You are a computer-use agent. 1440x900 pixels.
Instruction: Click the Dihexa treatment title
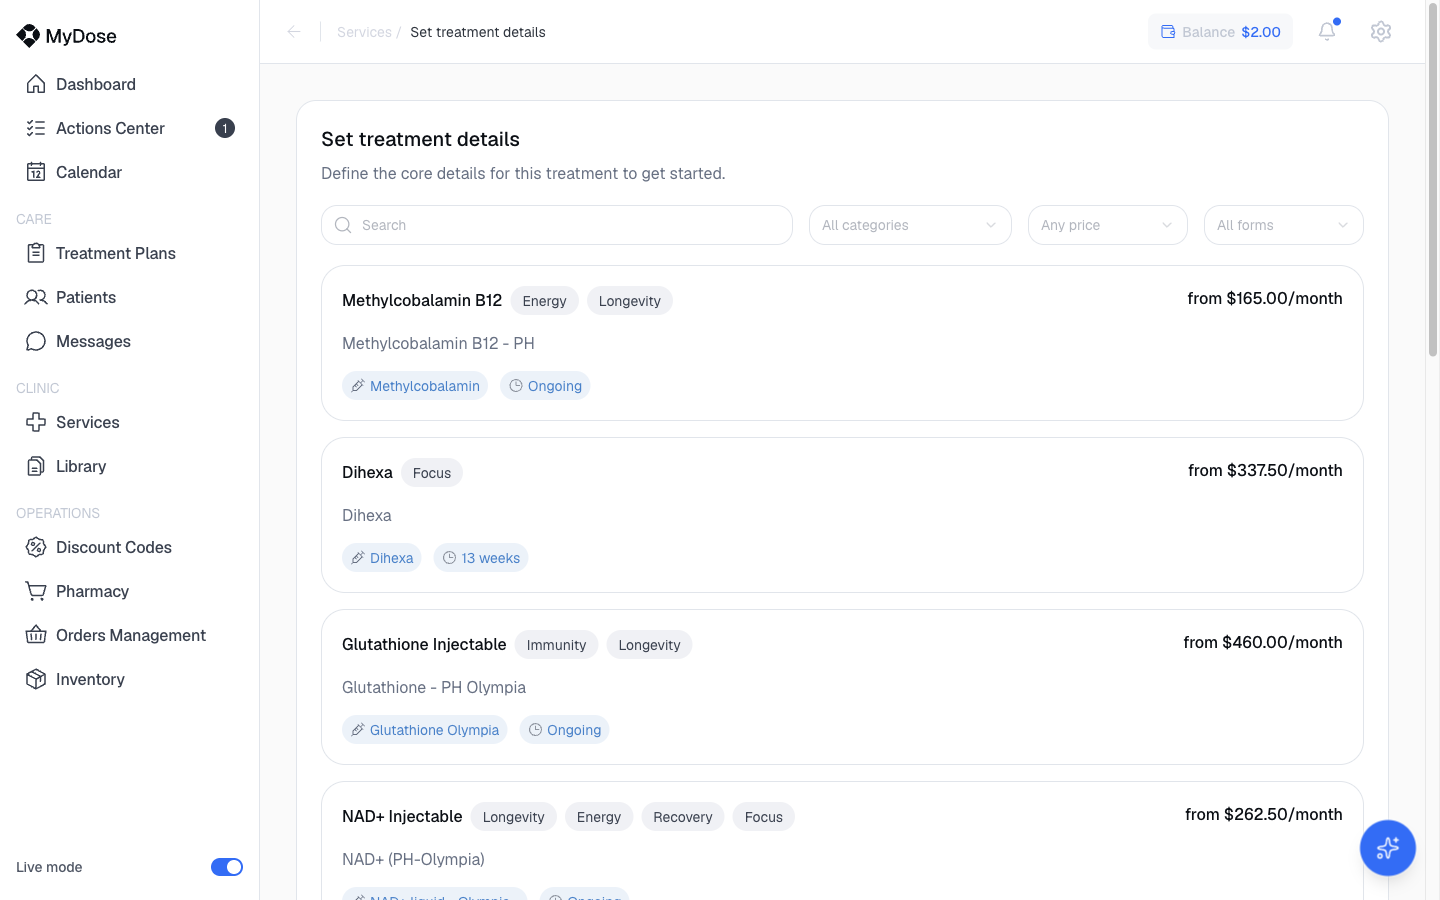367,472
